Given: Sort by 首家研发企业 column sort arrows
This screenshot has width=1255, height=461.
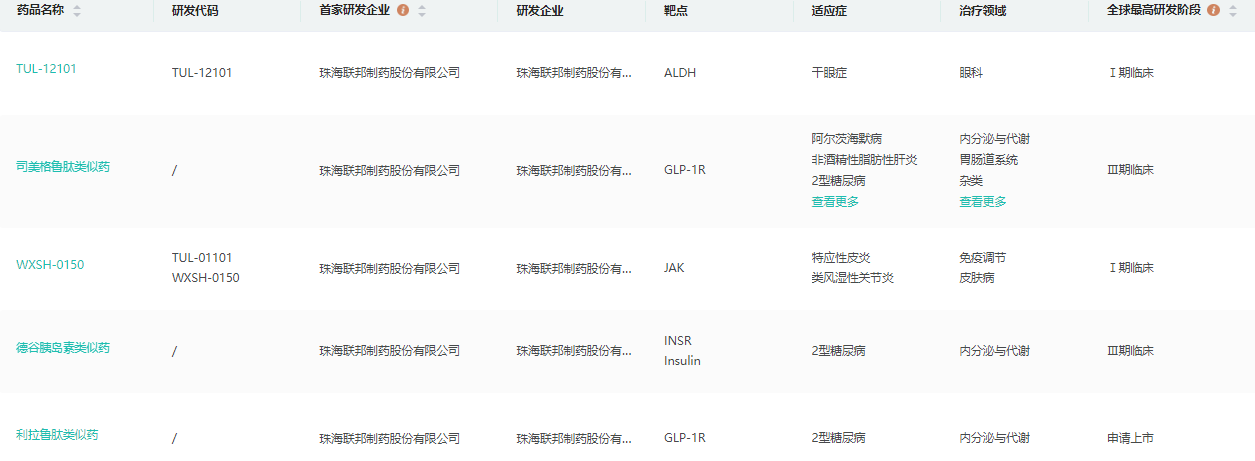Looking at the screenshot, I should (422, 11).
